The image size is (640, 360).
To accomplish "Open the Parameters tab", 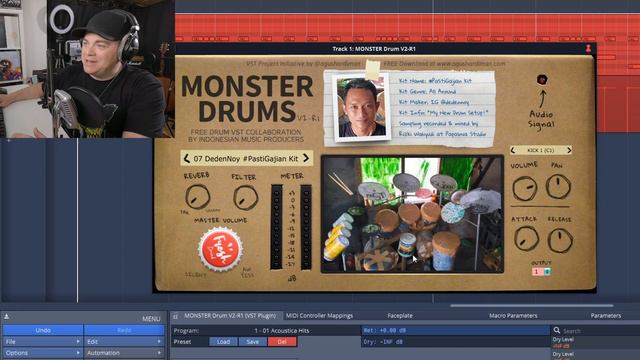I will pyautogui.click(x=606, y=316).
